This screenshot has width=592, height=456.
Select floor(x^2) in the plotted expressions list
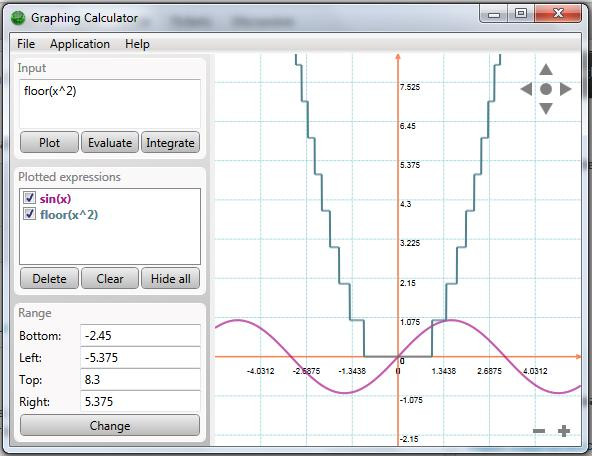[x=69, y=215]
